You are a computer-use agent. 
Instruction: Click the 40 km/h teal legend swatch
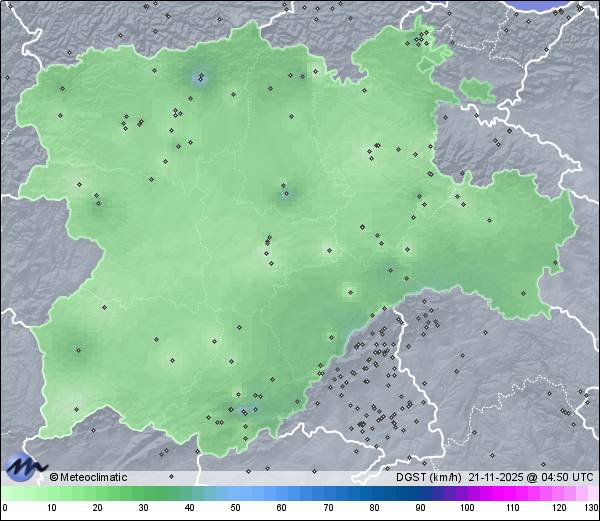tap(189, 494)
